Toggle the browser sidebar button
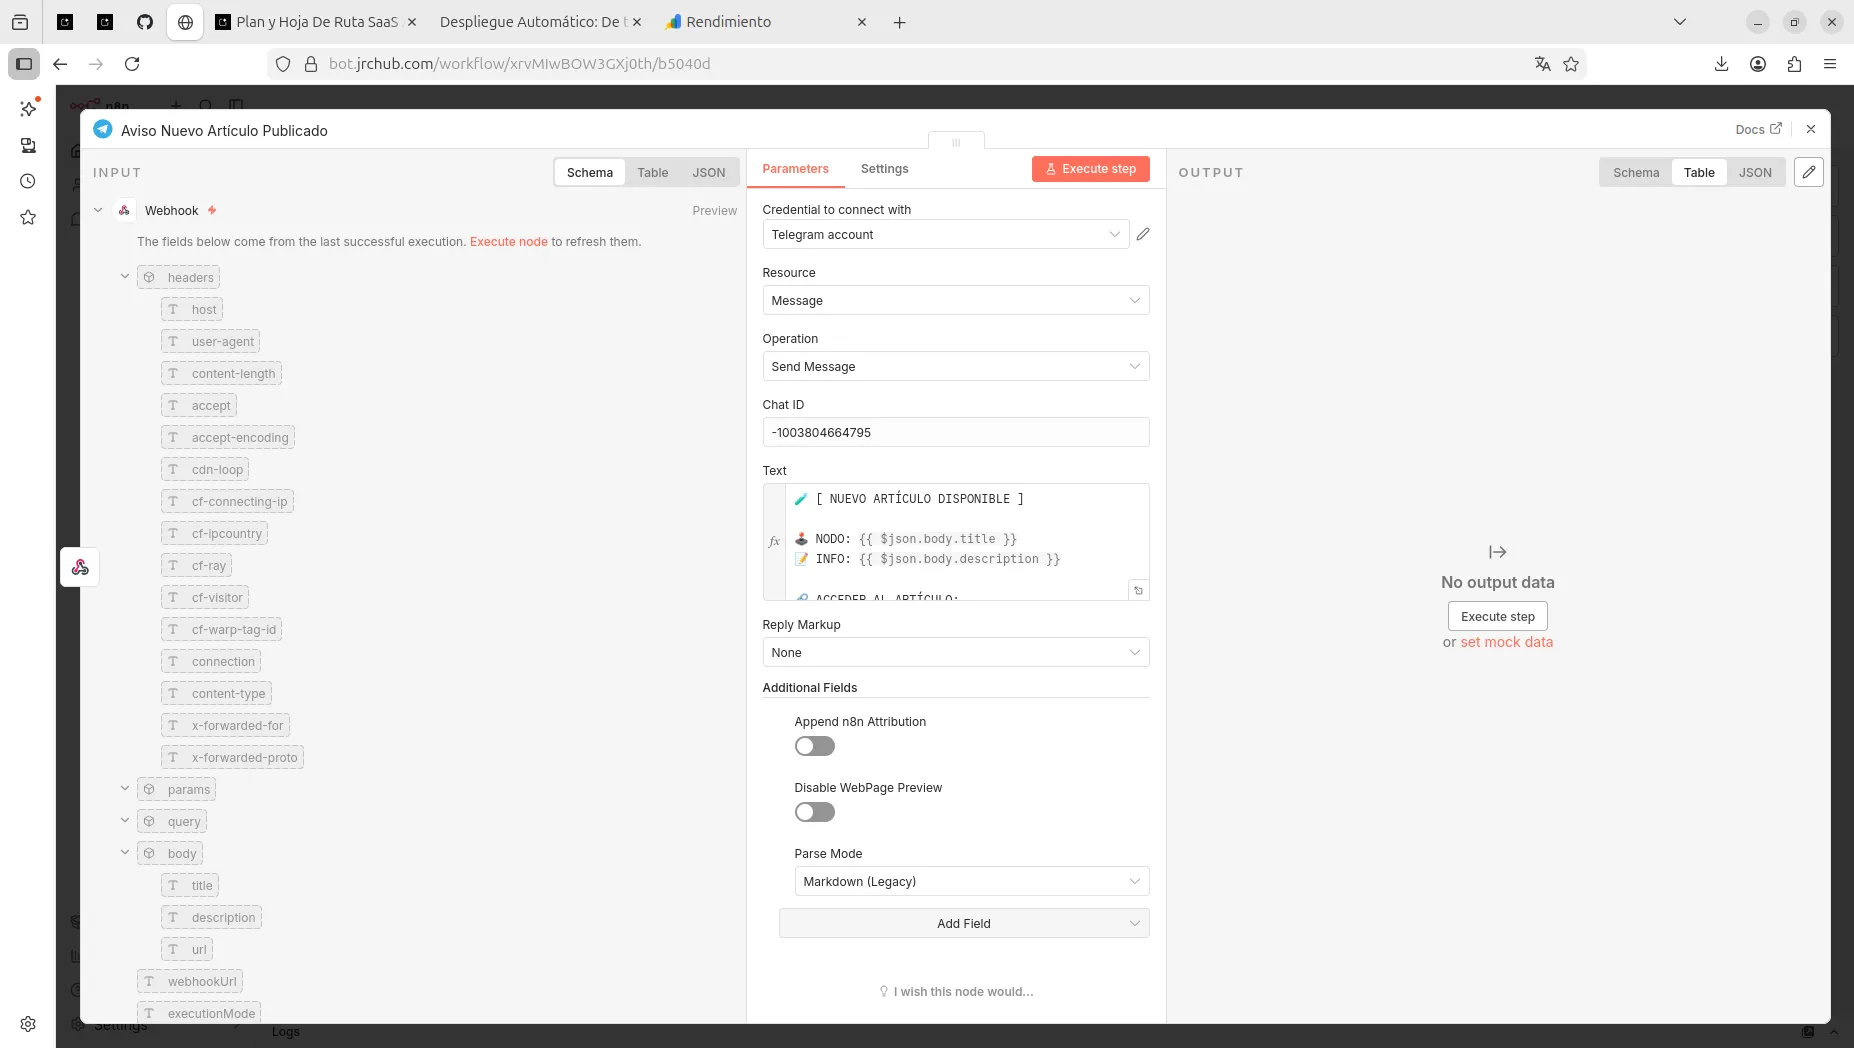Viewport: 1854px width, 1048px height. (24, 64)
